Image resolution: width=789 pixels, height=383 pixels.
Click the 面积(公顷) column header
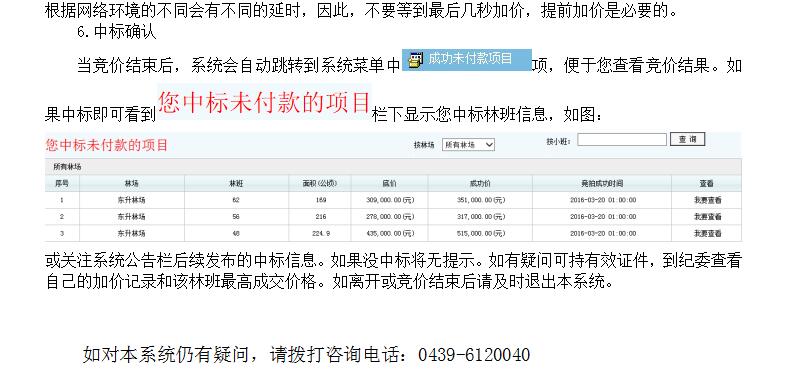(x=320, y=184)
